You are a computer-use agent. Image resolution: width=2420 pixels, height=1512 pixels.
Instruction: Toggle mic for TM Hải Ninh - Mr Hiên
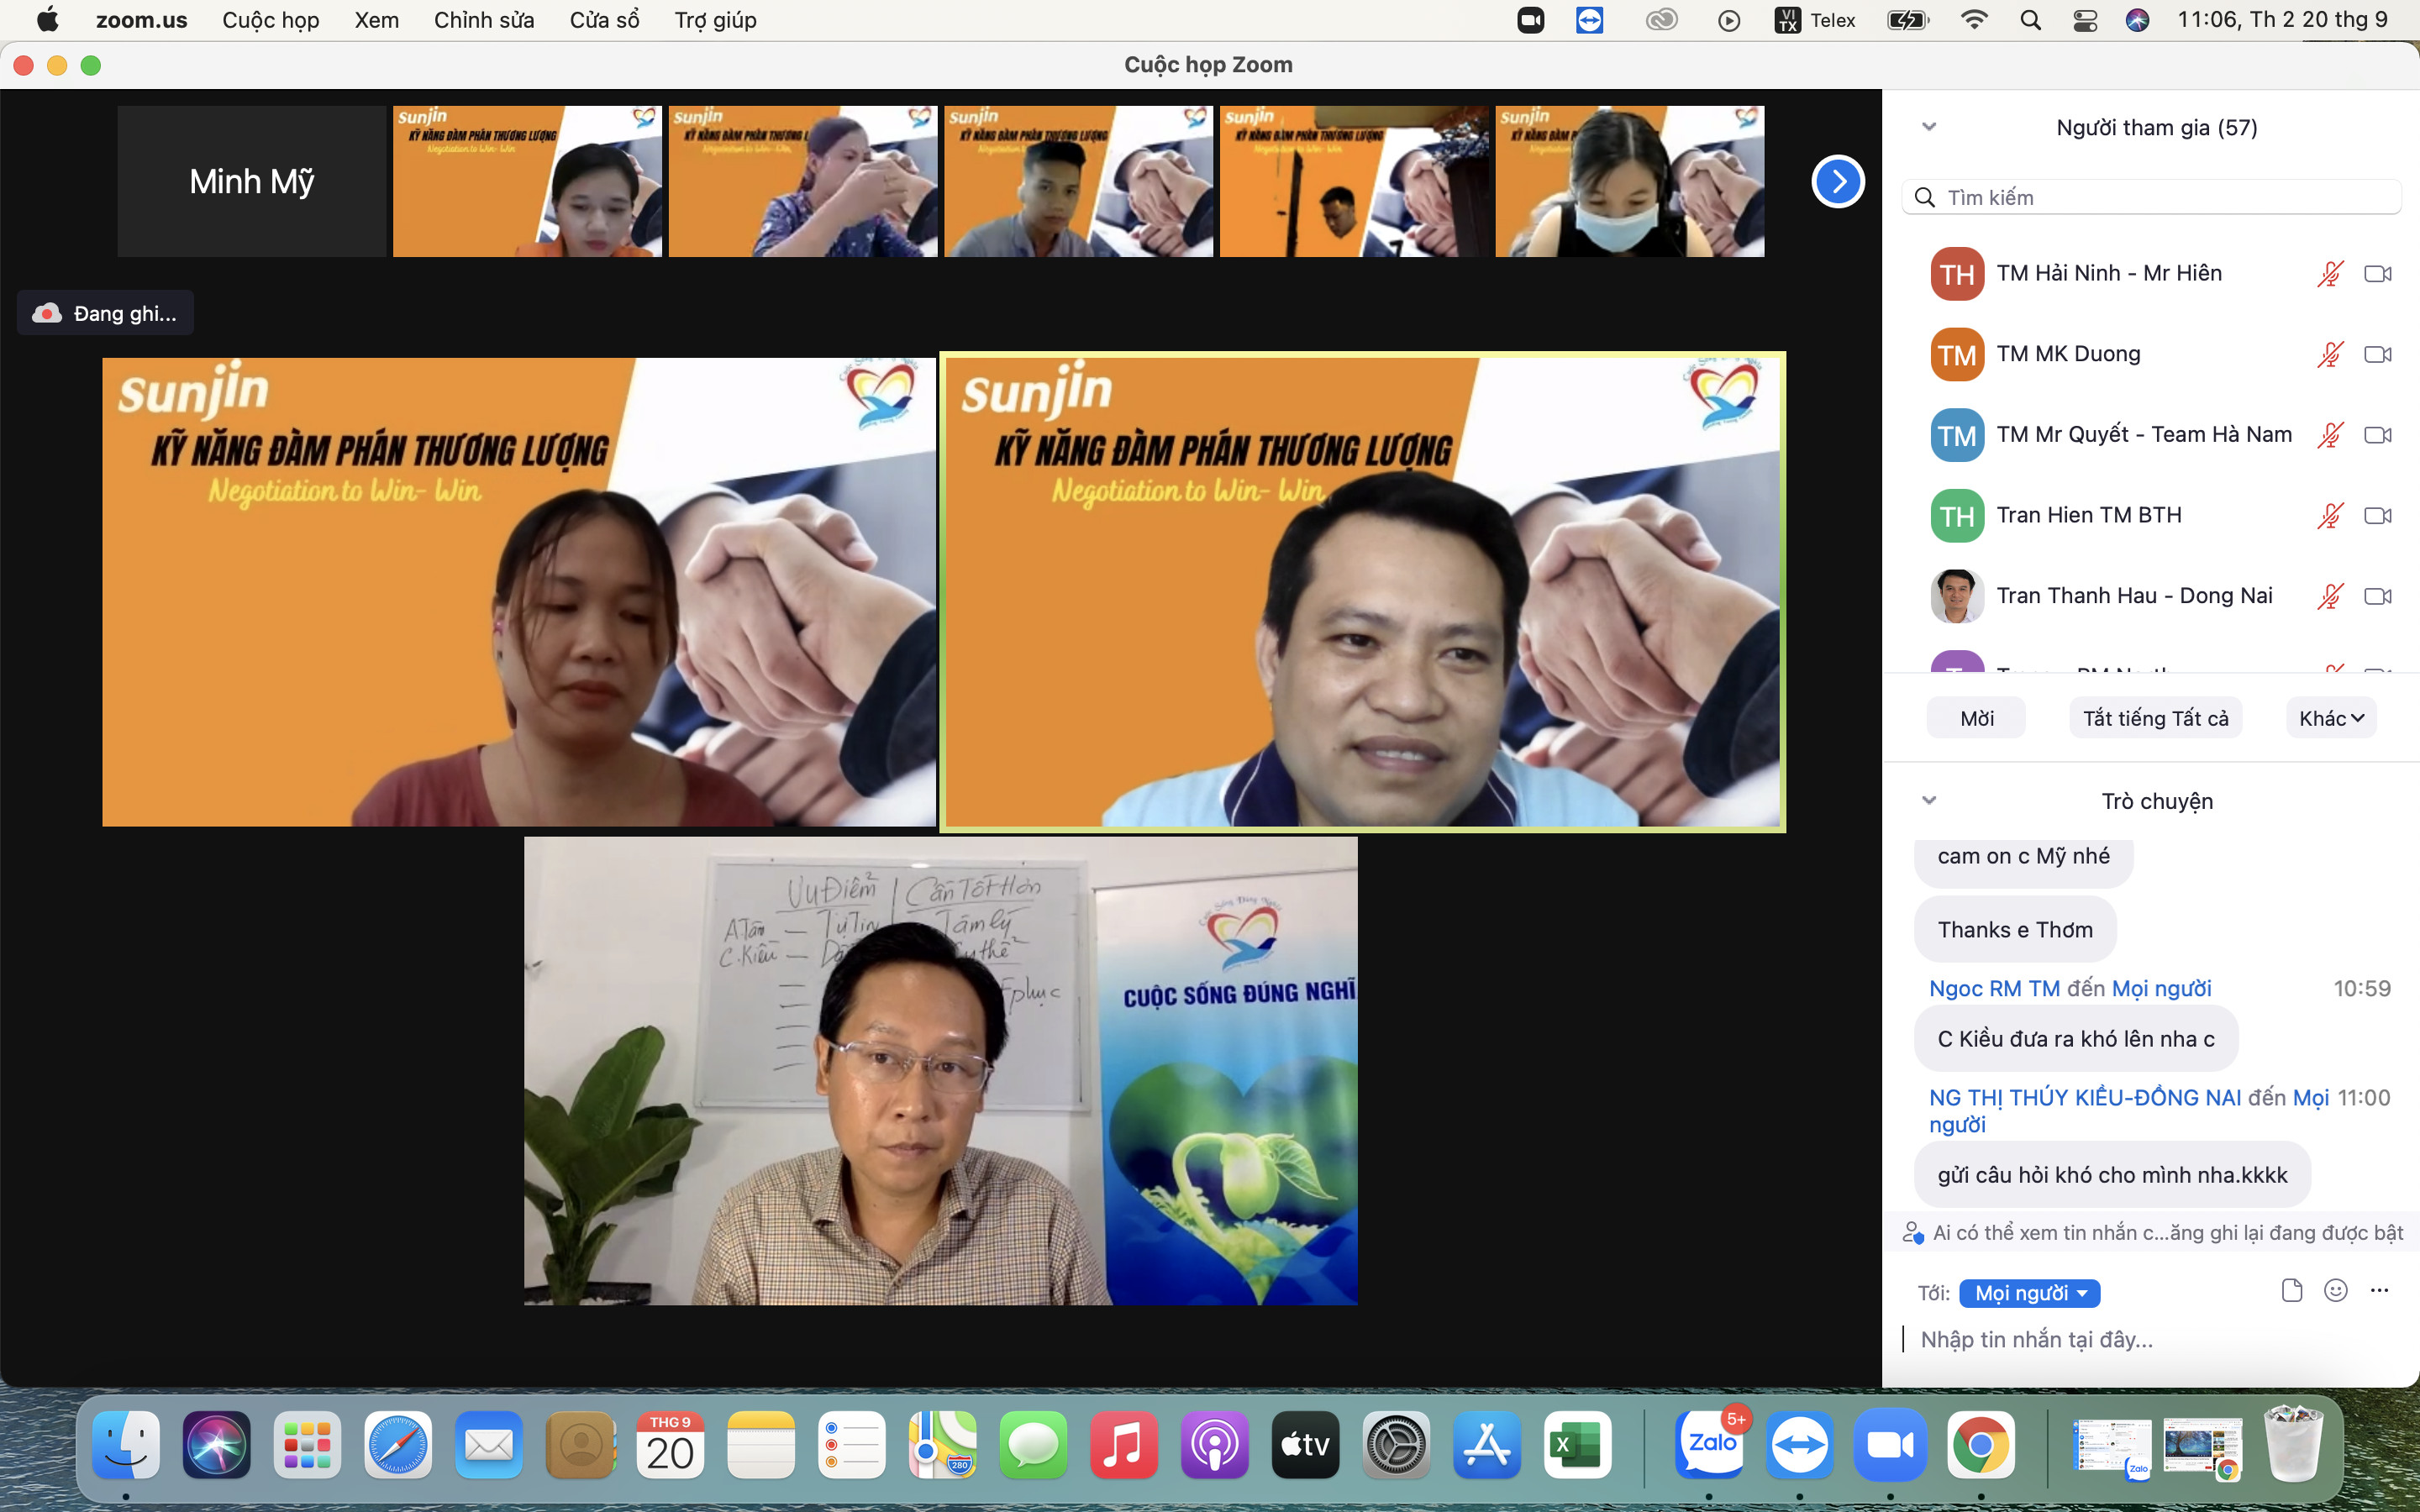point(2330,273)
